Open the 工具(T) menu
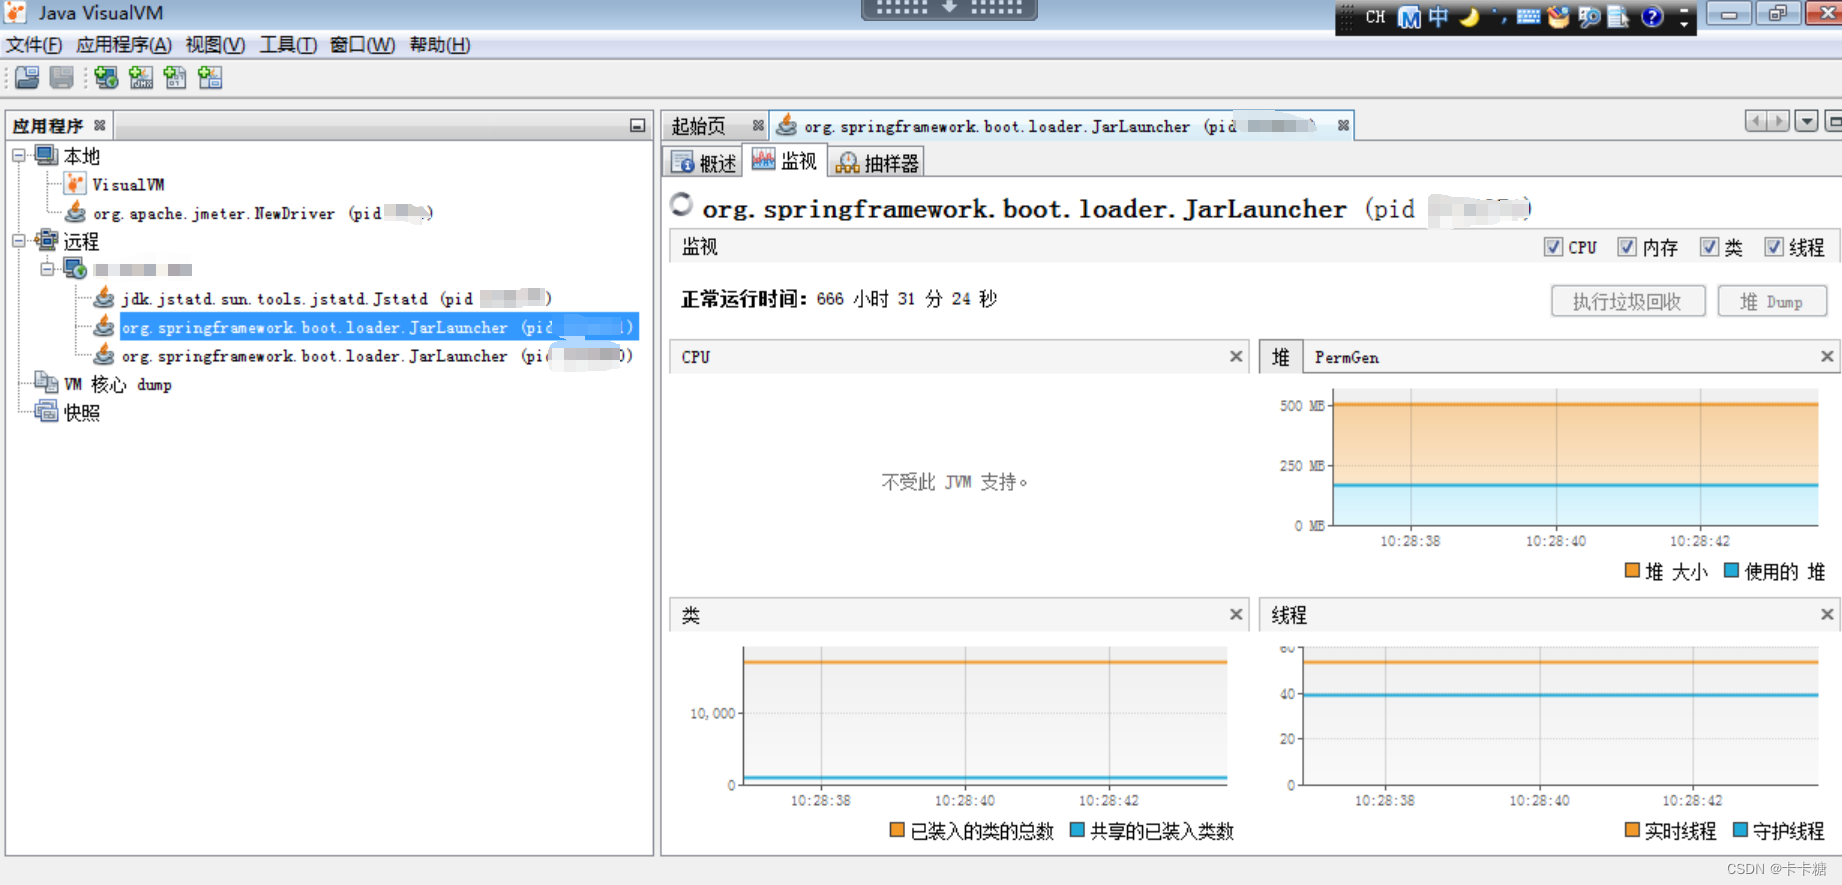The width and height of the screenshot is (1842, 885). (x=288, y=45)
